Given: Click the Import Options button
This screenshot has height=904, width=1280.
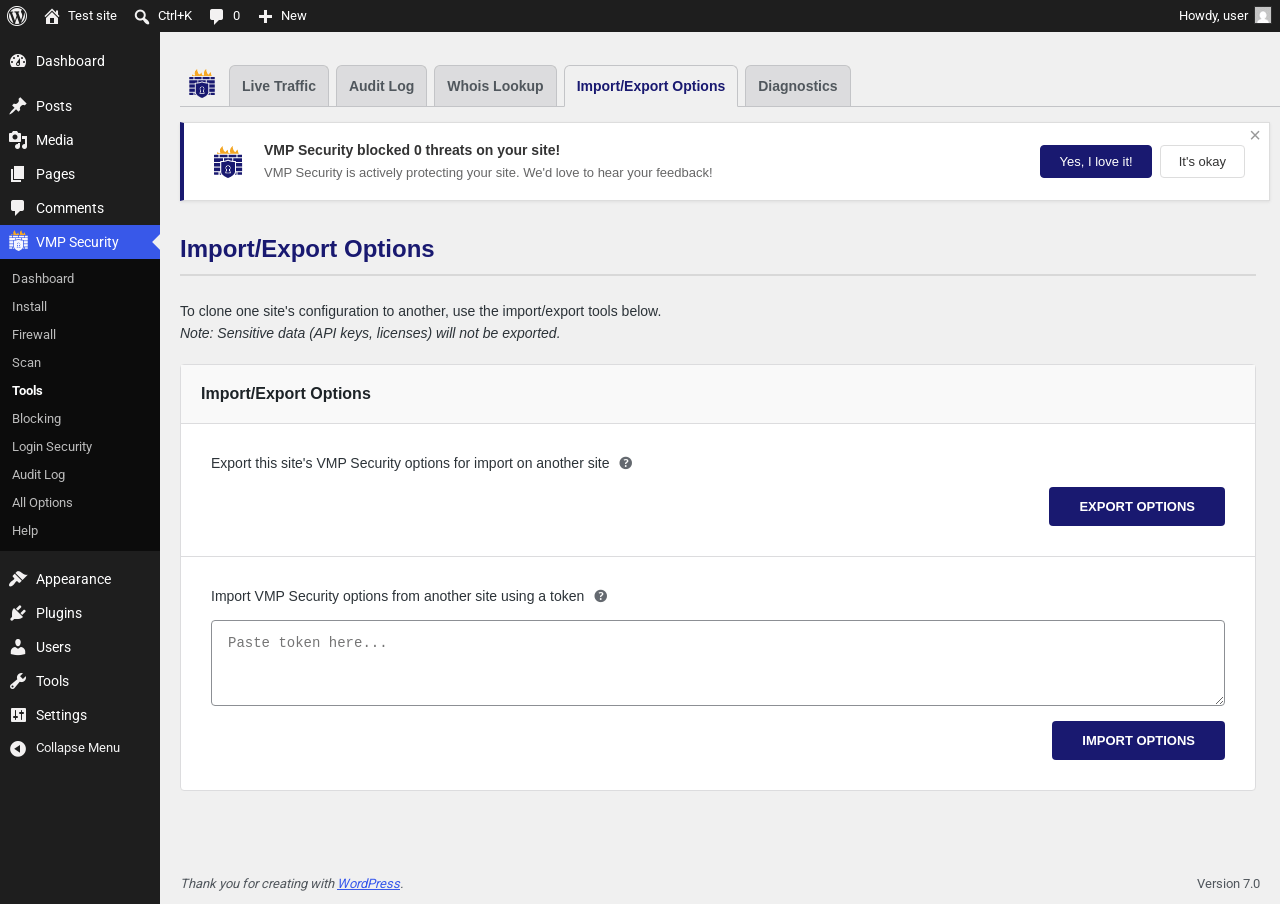Looking at the screenshot, I should pyautogui.click(x=1138, y=740).
